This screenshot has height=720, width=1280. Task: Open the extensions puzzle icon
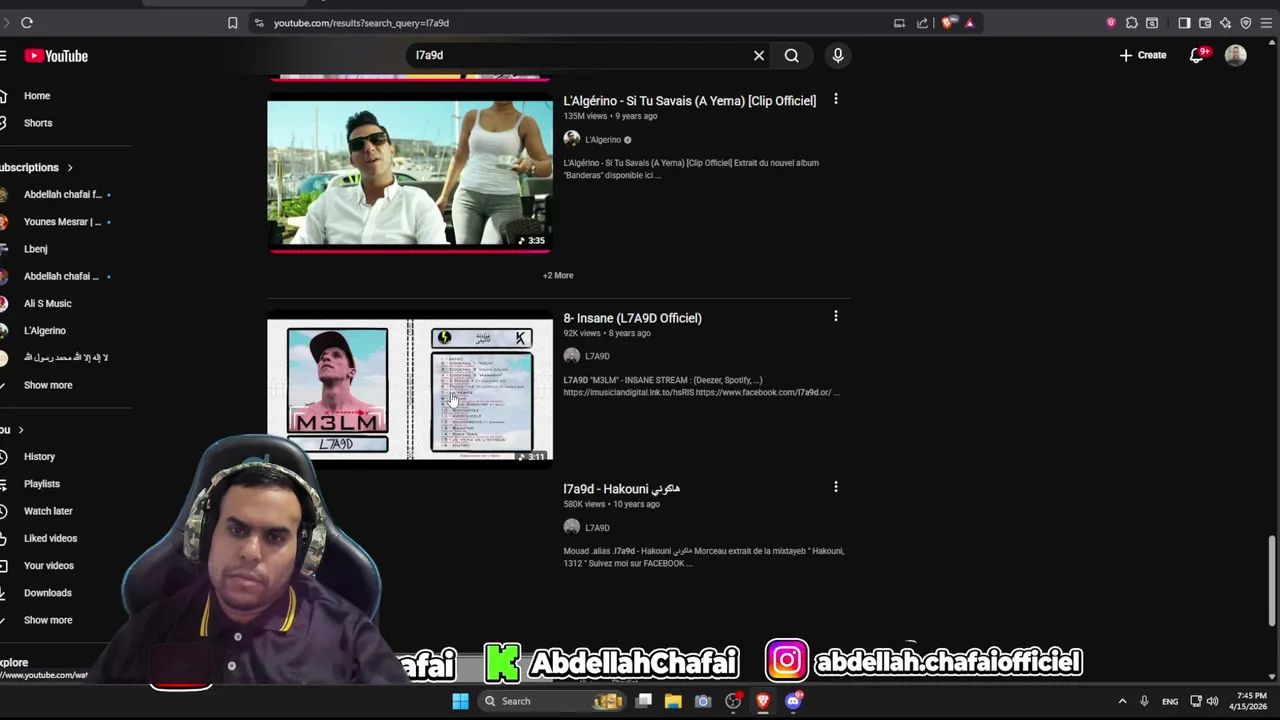[x=1131, y=22]
